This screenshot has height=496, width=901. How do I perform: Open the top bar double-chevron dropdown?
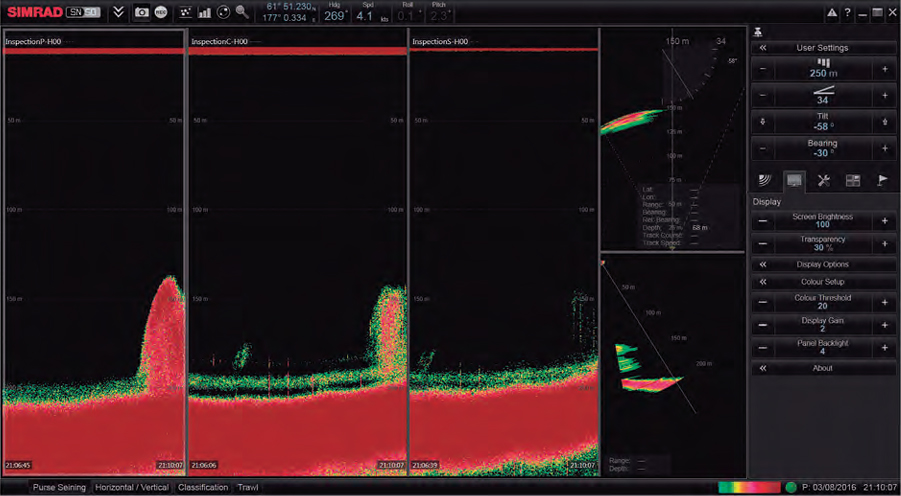click(118, 12)
